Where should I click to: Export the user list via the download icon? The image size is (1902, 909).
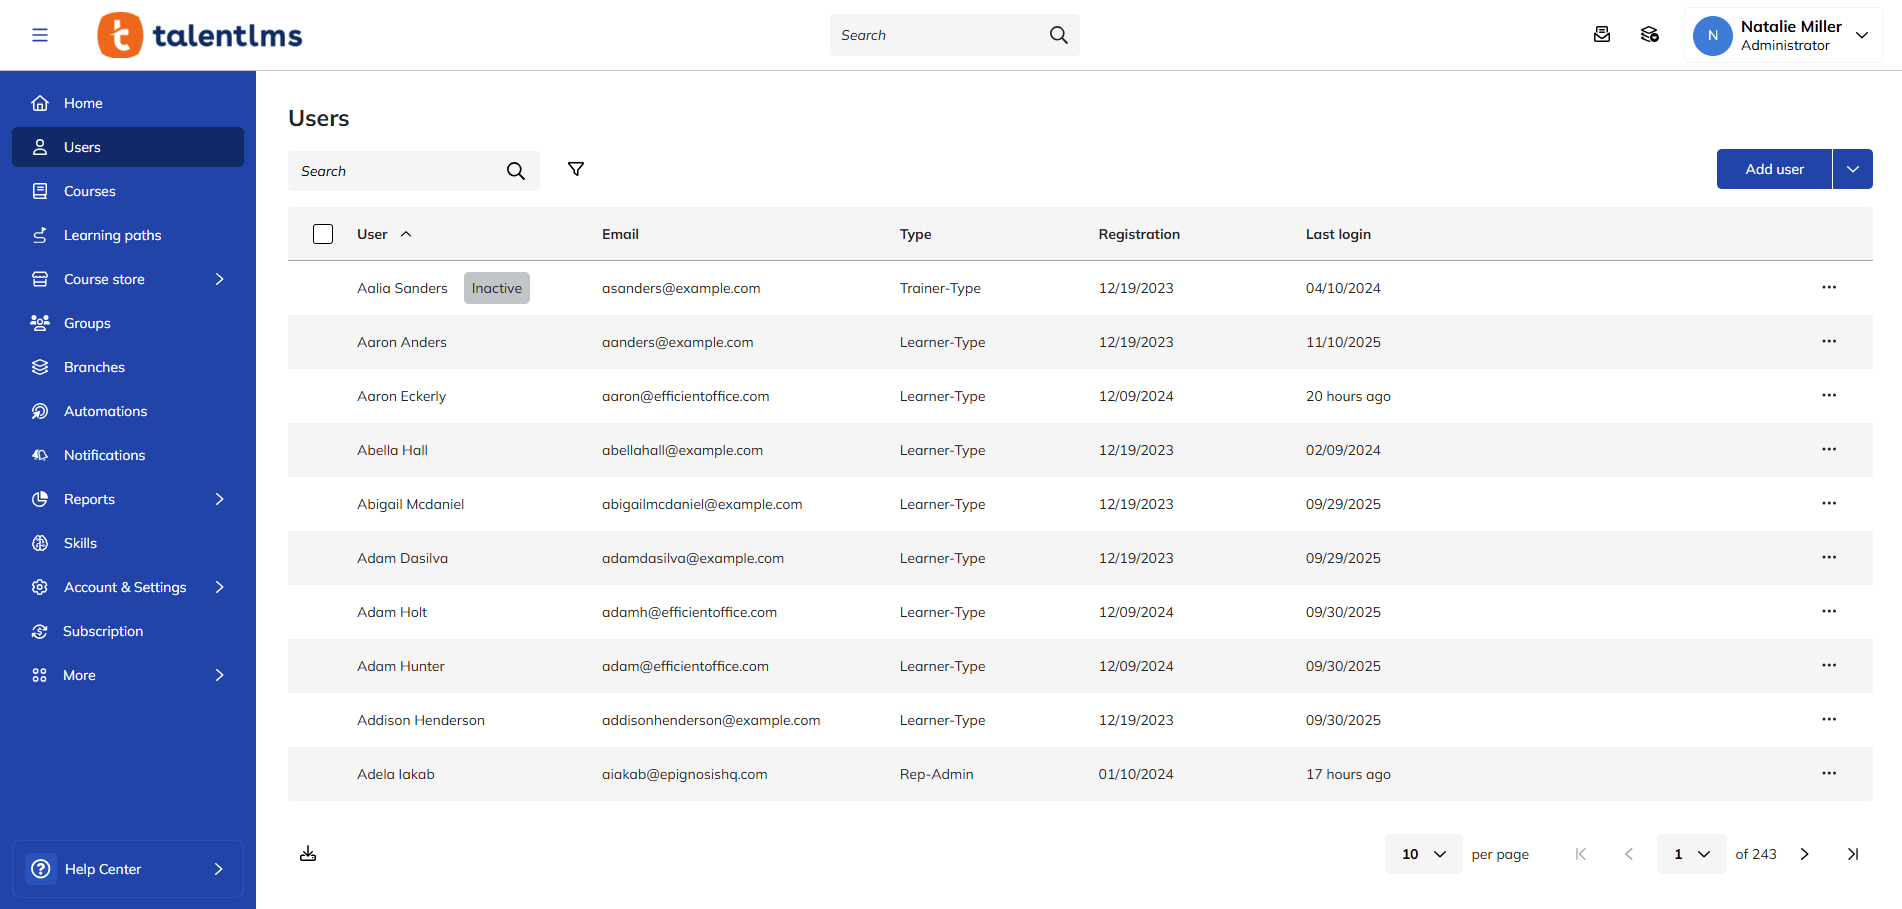tap(308, 853)
